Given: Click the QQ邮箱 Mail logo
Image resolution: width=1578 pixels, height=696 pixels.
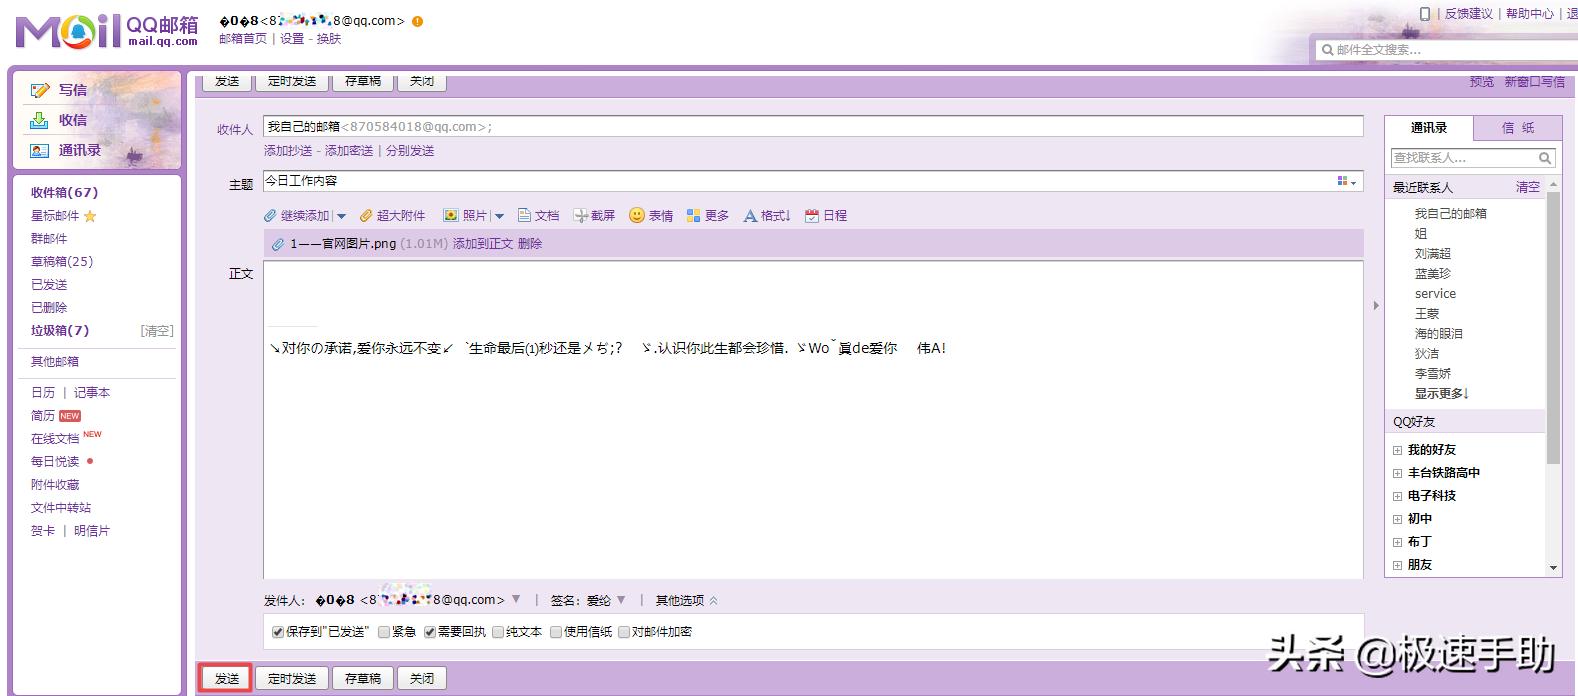Looking at the screenshot, I should (107, 31).
